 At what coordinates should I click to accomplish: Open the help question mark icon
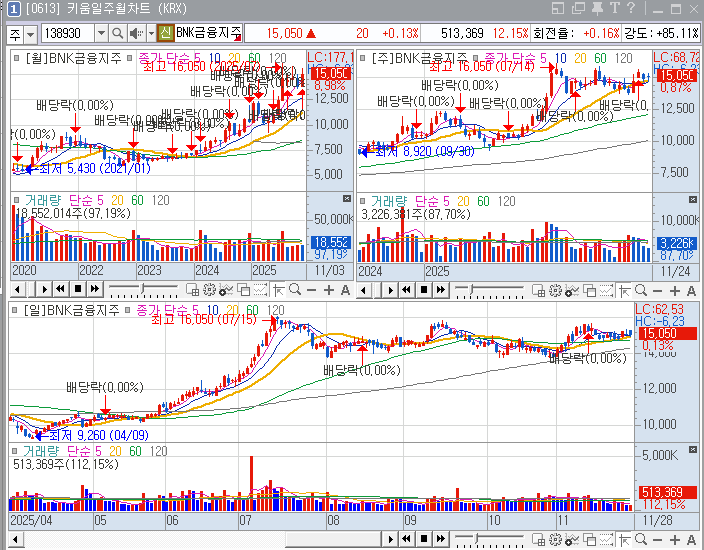point(631,8)
